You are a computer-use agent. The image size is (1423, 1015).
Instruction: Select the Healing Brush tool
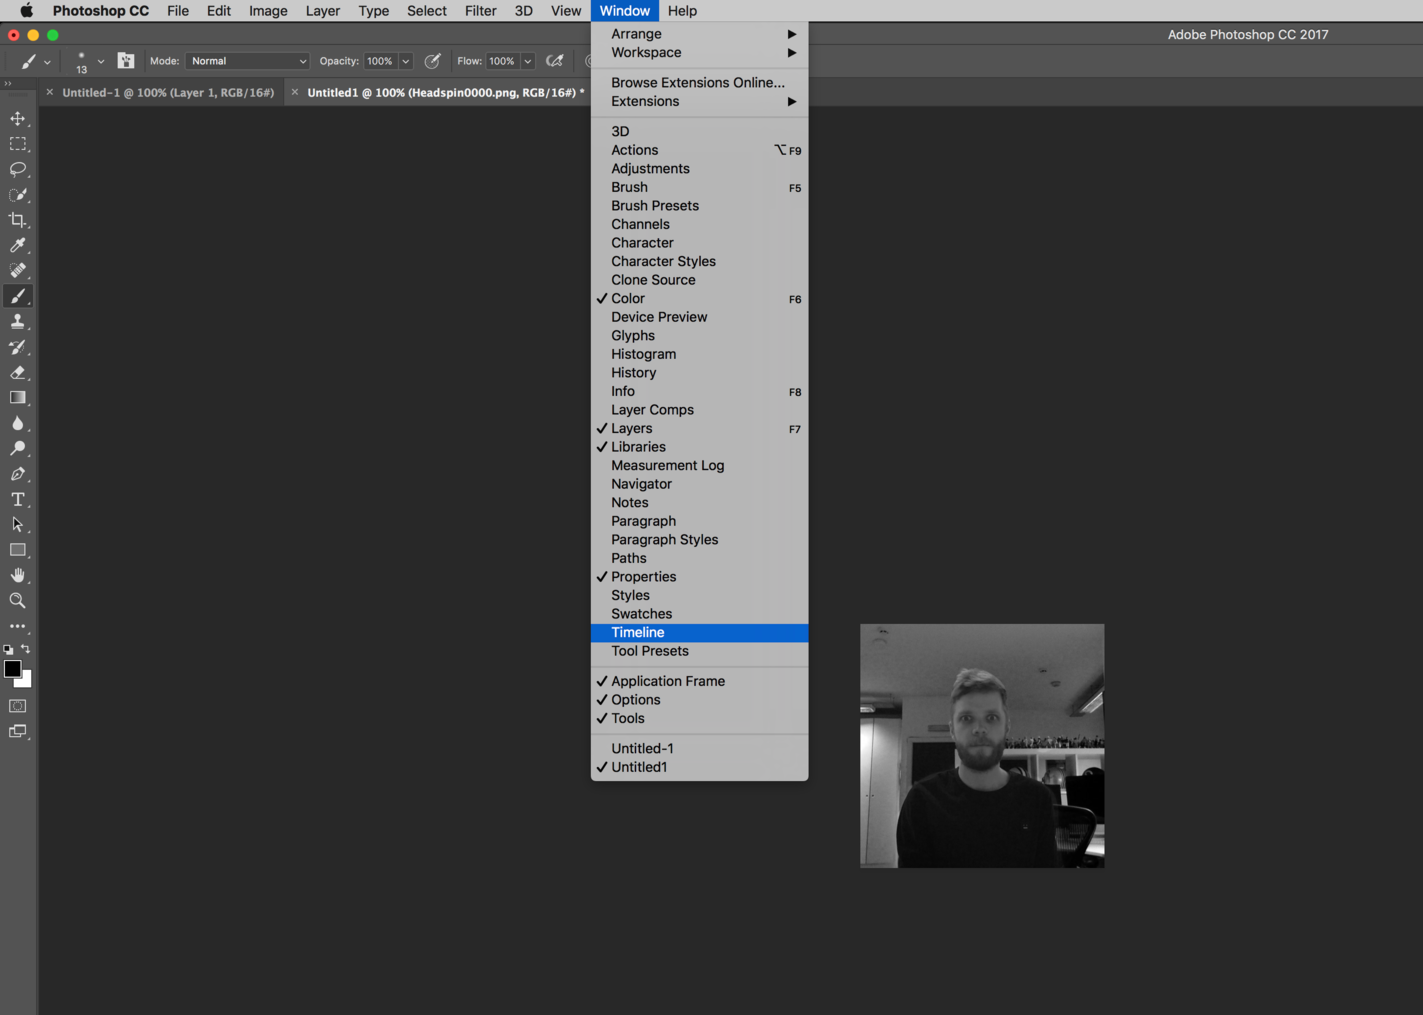(x=18, y=270)
